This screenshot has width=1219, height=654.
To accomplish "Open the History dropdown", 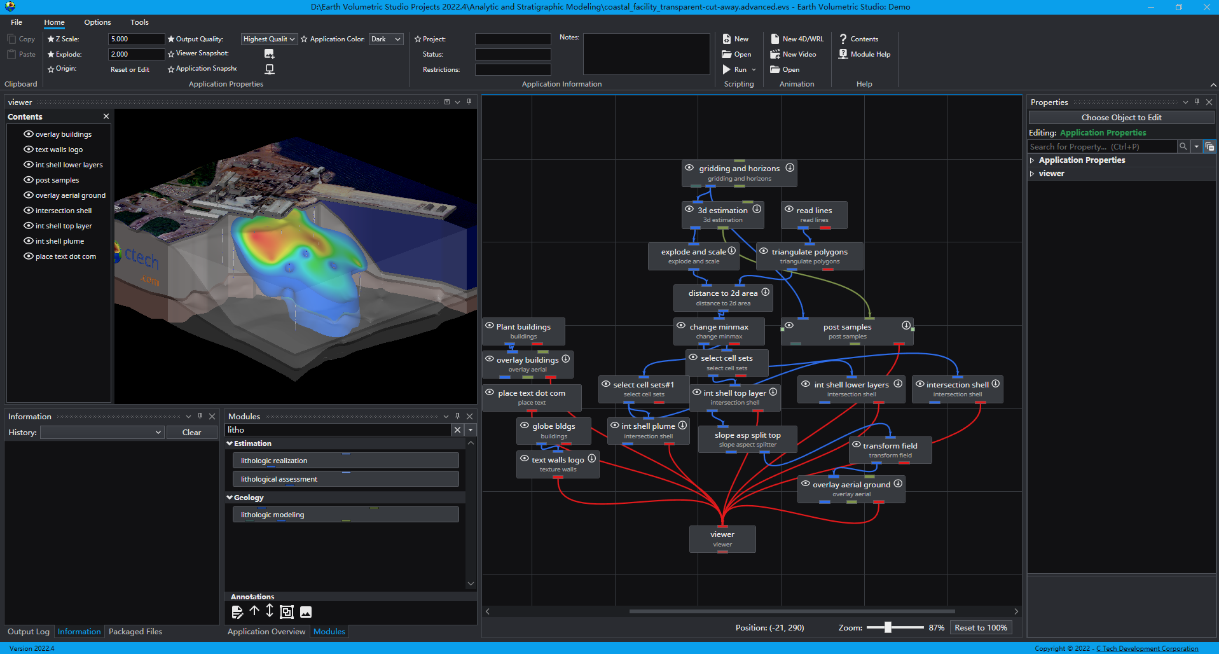I will click(x=102, y=432).
